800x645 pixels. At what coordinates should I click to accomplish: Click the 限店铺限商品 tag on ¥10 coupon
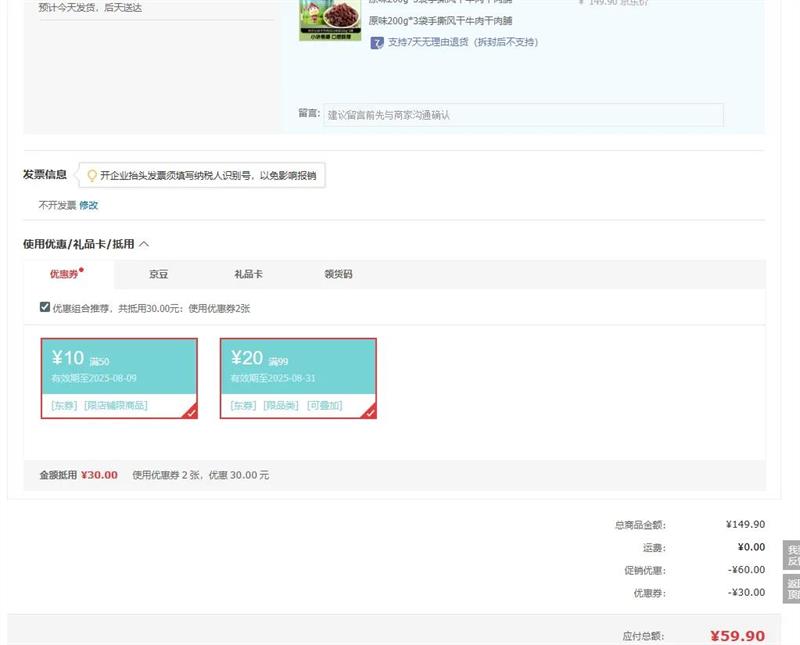[x=116, y=406]
